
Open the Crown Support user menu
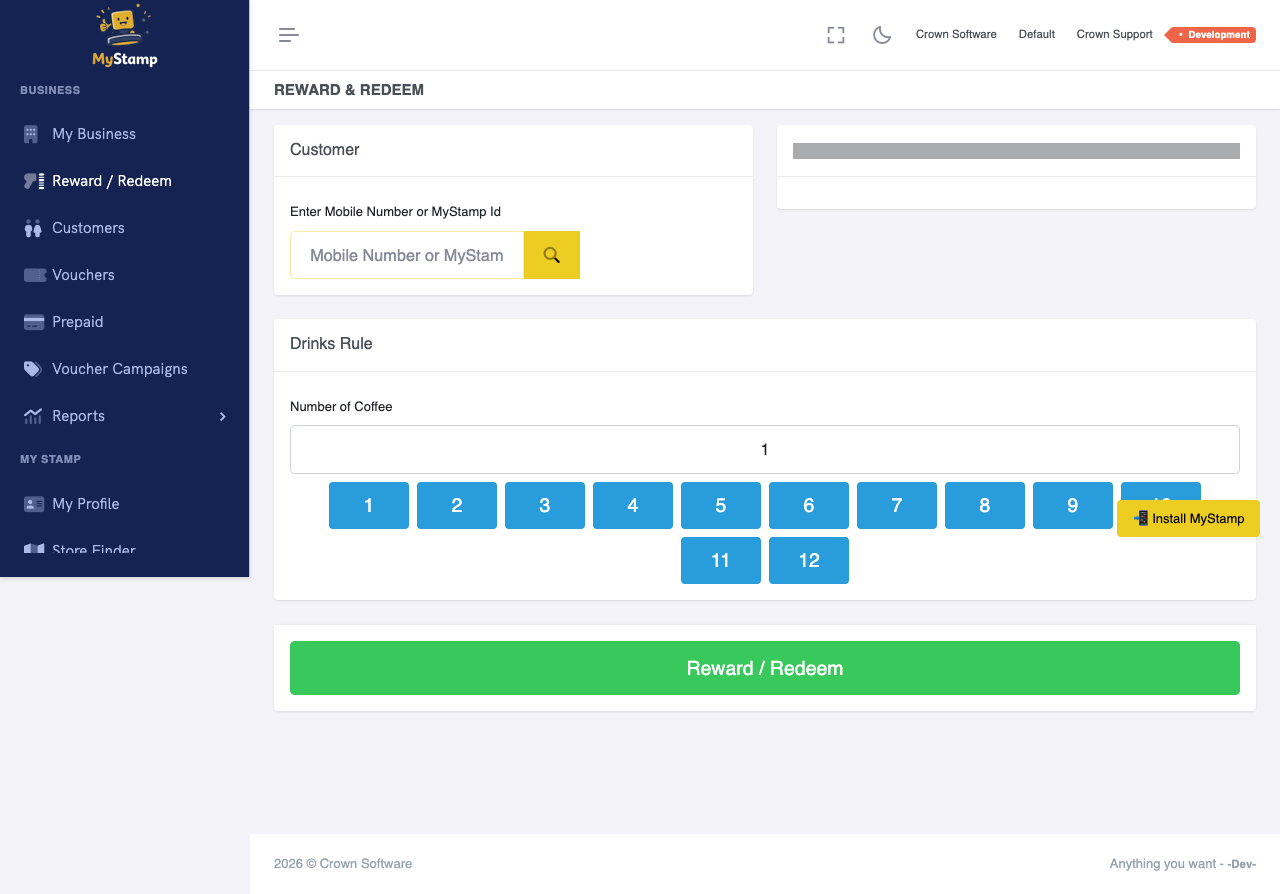pos(1114,34)
